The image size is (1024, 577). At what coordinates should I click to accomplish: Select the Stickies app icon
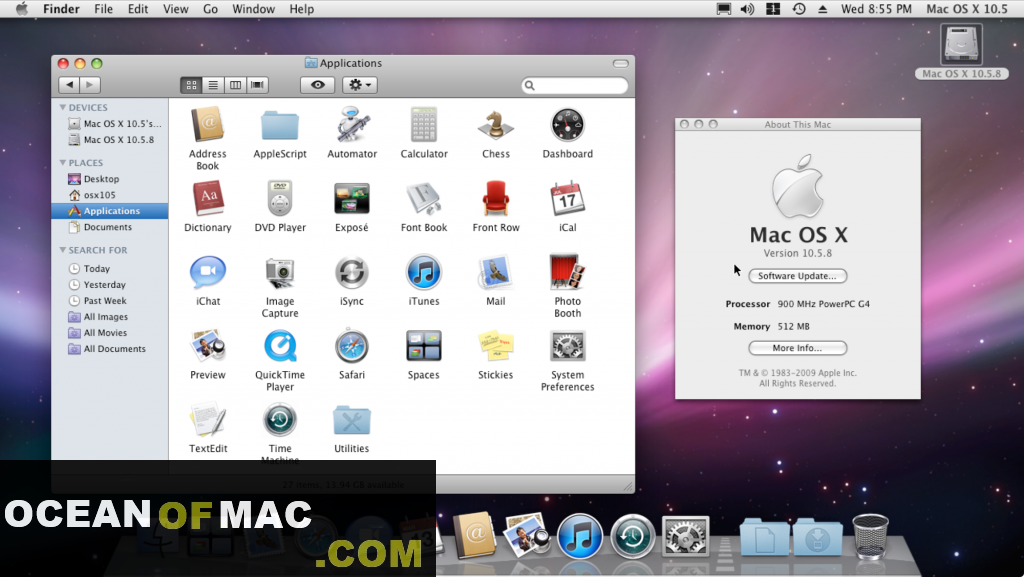point(496,346)
